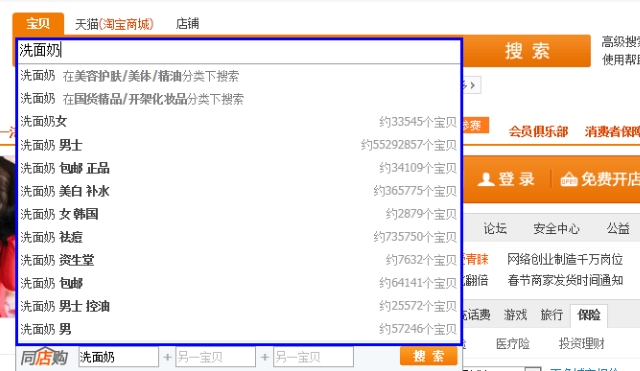
Task: Click the small orange 搜索 button in 同店购
Action: click(429, 356)
